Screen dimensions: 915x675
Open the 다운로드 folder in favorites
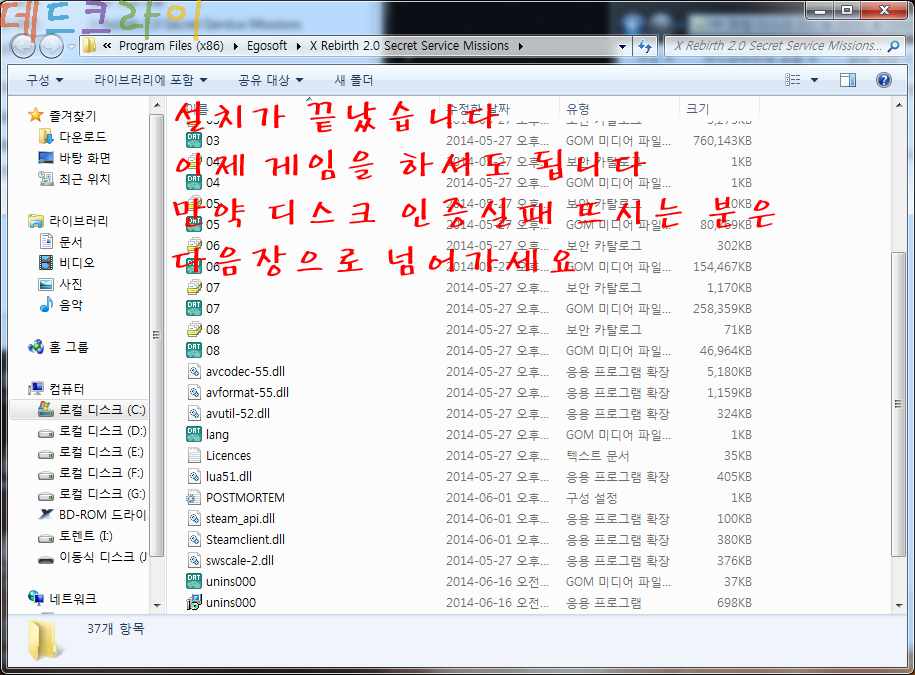pyautogui.click(x=82, y=137)
